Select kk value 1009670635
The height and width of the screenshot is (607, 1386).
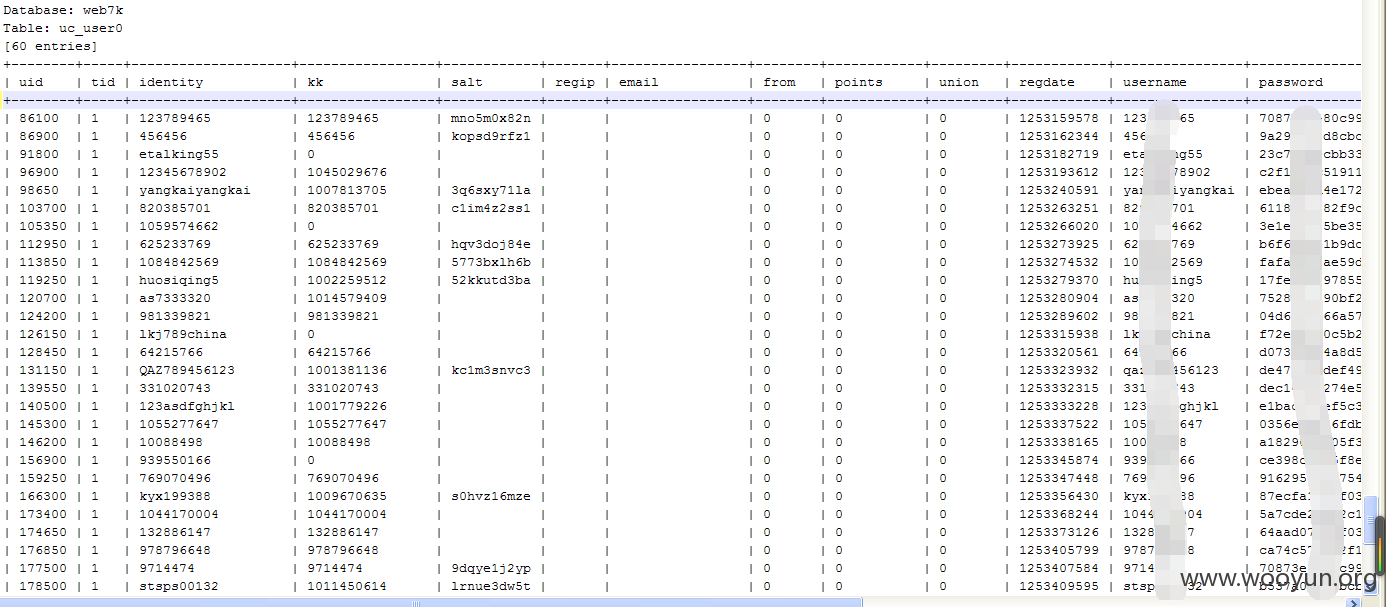click(x=347, y=496)
